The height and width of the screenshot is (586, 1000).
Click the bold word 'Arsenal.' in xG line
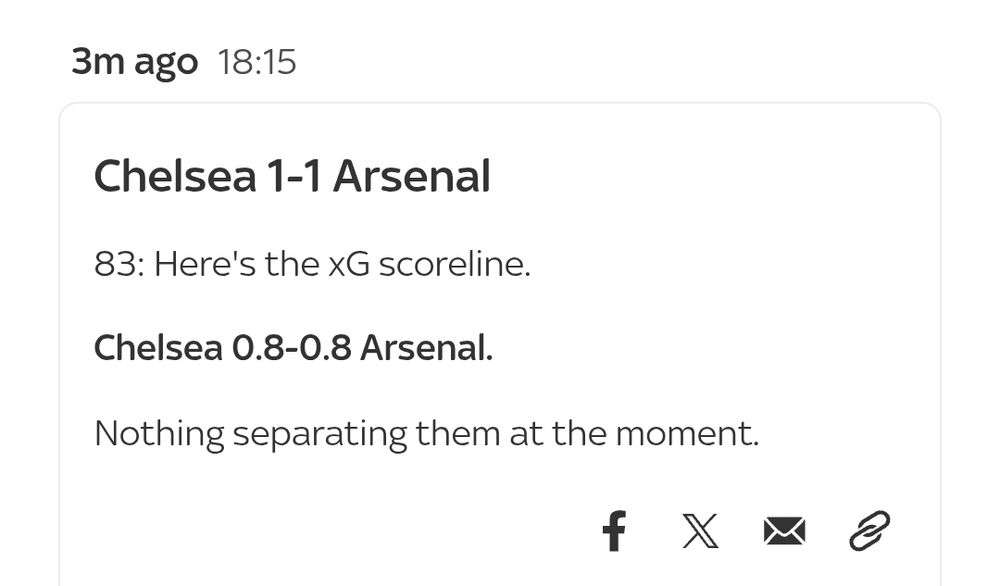coord(426,349)
